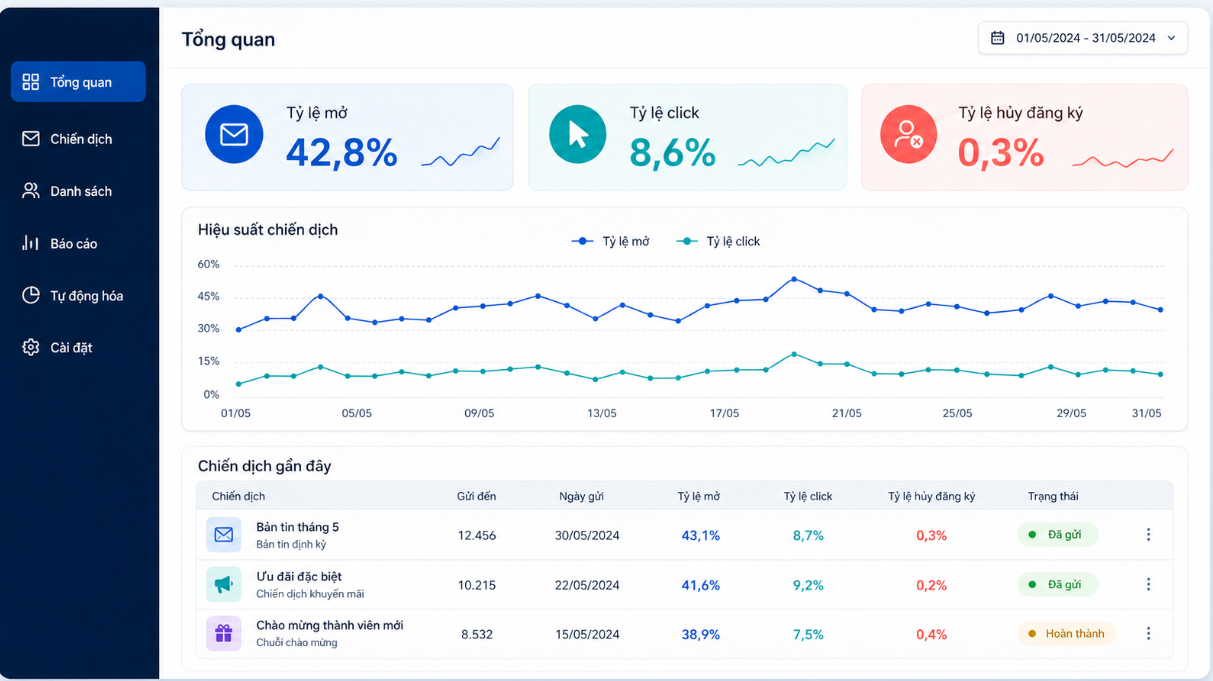Click the 8,7% click rate cell
The width and height of the screenshot is (1213, 681).
coord(808,535)
